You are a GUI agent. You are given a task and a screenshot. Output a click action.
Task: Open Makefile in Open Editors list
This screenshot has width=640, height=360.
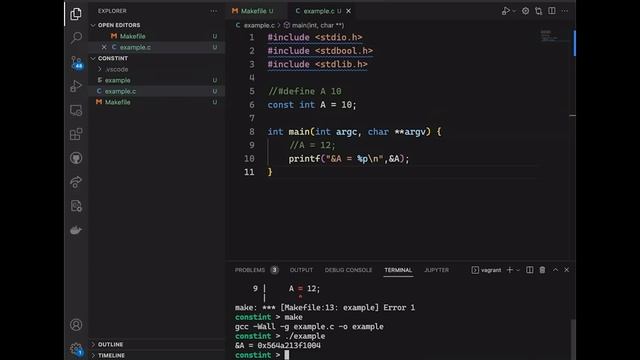pos(157,36)
